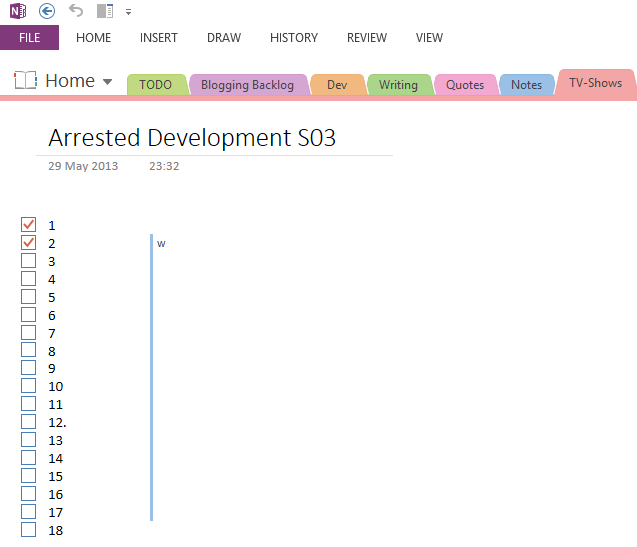The width and height of the screenshot is (637, 547).
Task: Open the TODO section tab
Action: [x=156, y=85]
